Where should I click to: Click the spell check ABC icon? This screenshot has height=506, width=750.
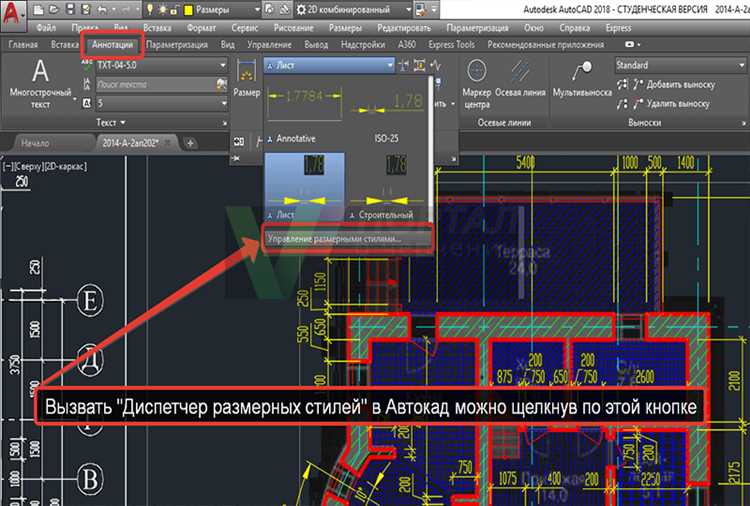pos(87,65)
